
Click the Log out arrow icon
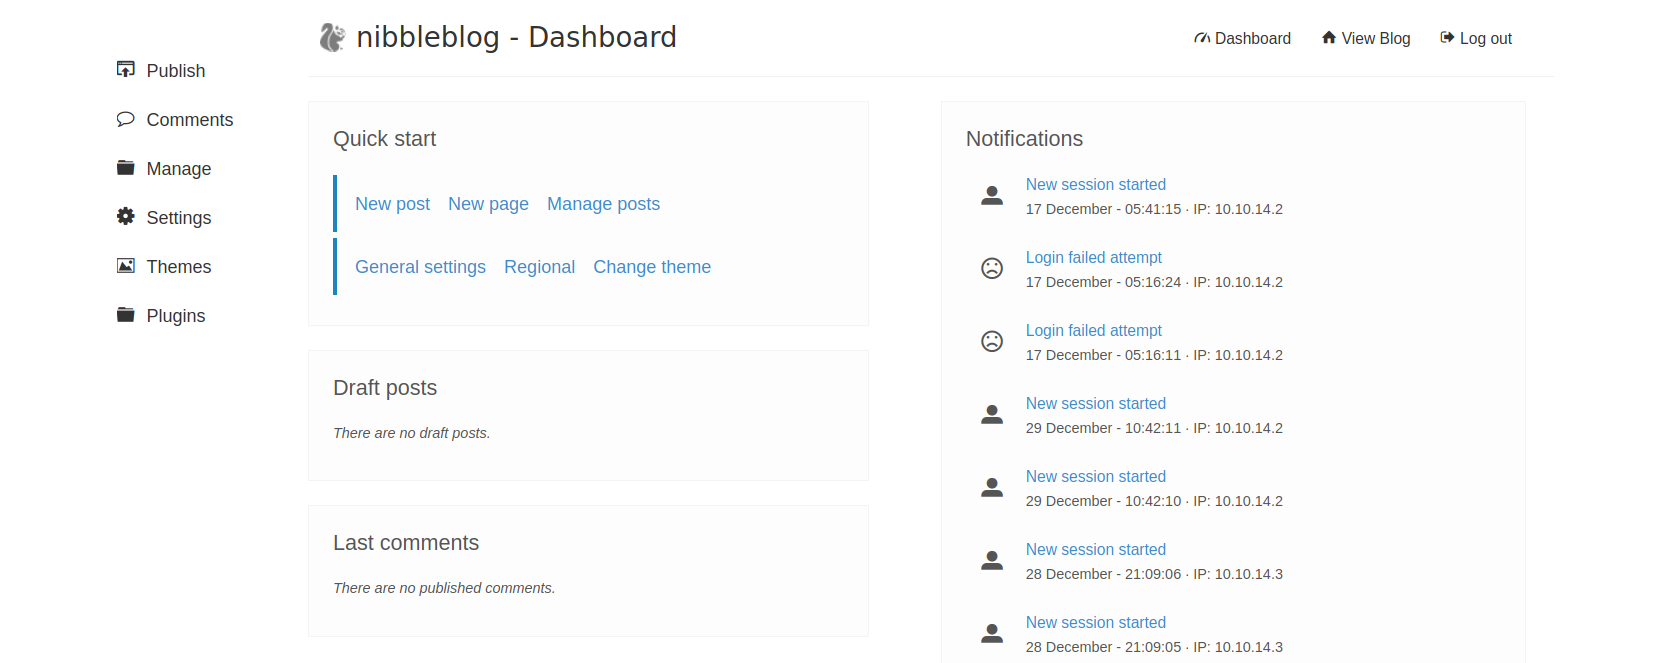click(1446, 38)
